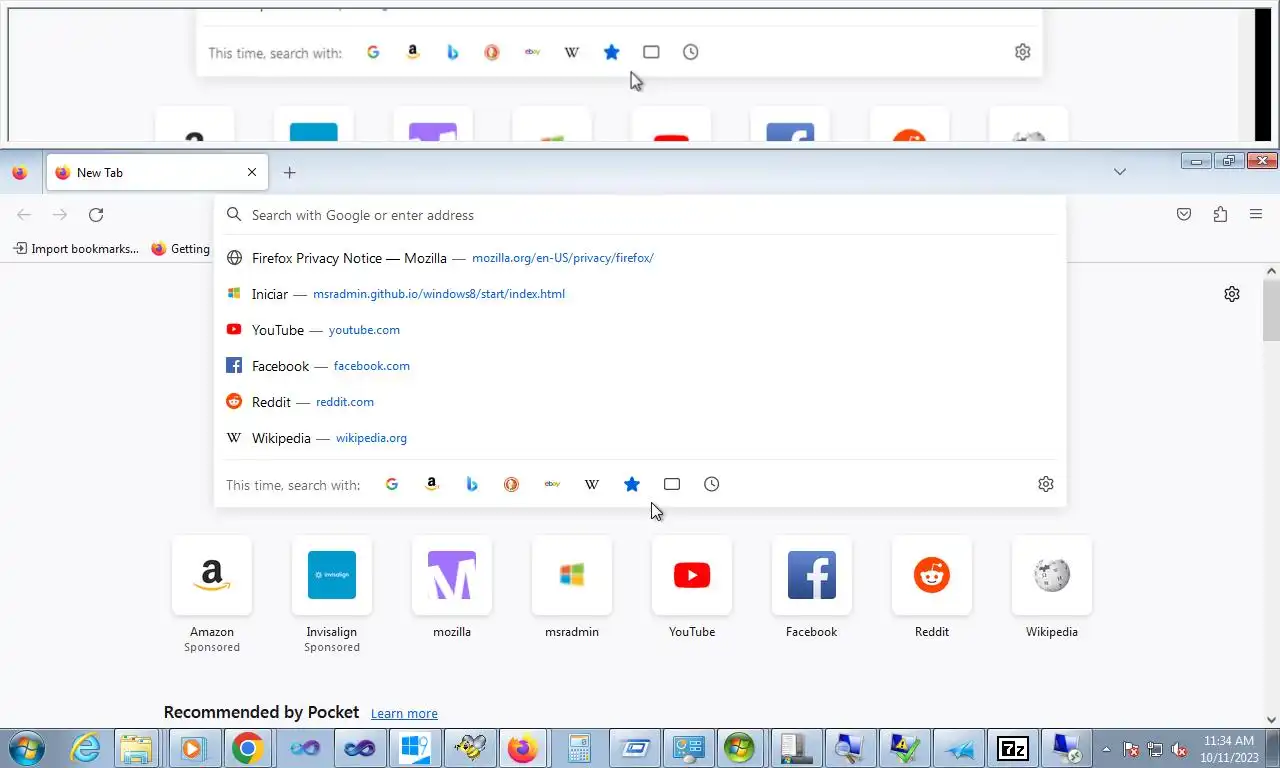The image size is (1280, 768).
Task: Open search settings gear in background window
Action: point(1022,52)
